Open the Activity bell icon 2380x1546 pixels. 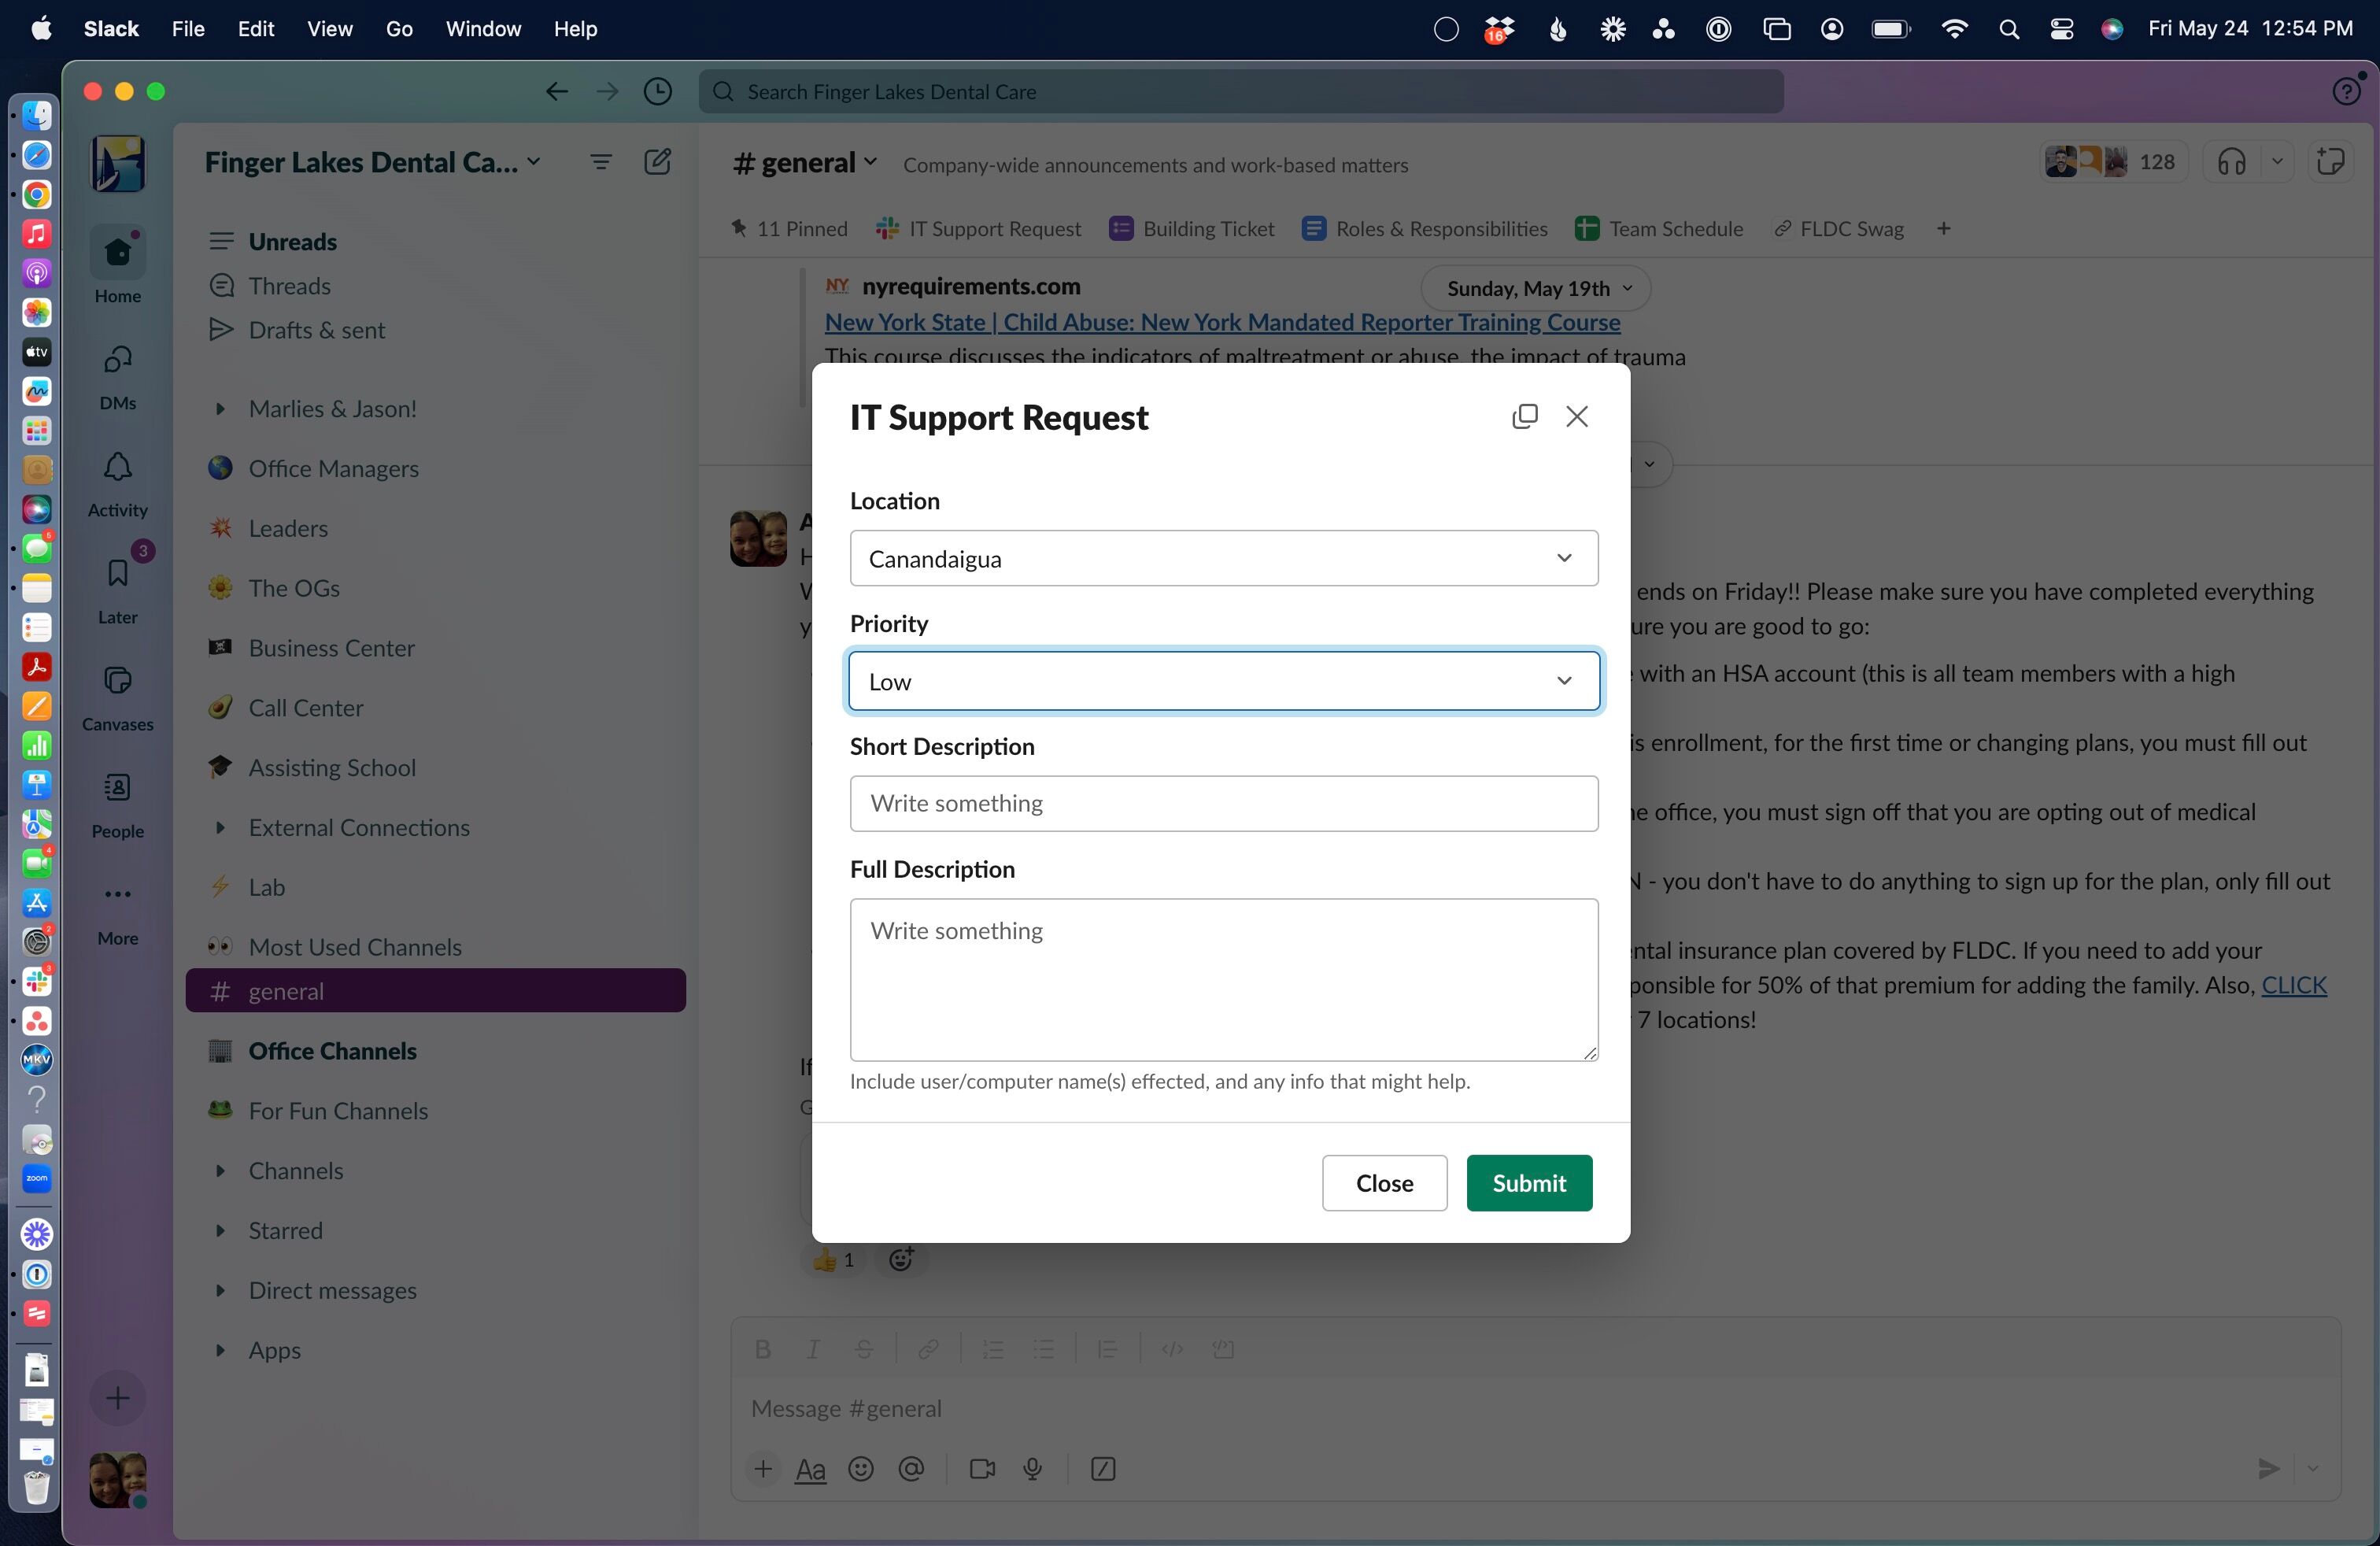(117, 467)
